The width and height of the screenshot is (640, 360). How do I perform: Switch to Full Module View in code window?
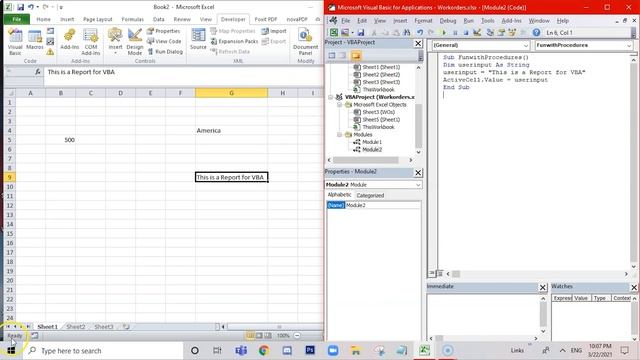click(x=440, y=273)
